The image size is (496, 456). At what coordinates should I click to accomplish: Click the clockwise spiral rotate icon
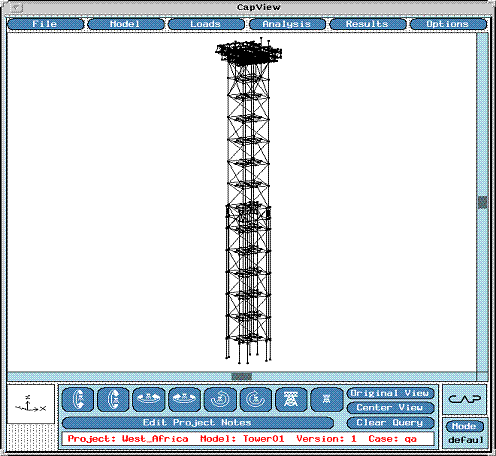(x=256, y=399)
